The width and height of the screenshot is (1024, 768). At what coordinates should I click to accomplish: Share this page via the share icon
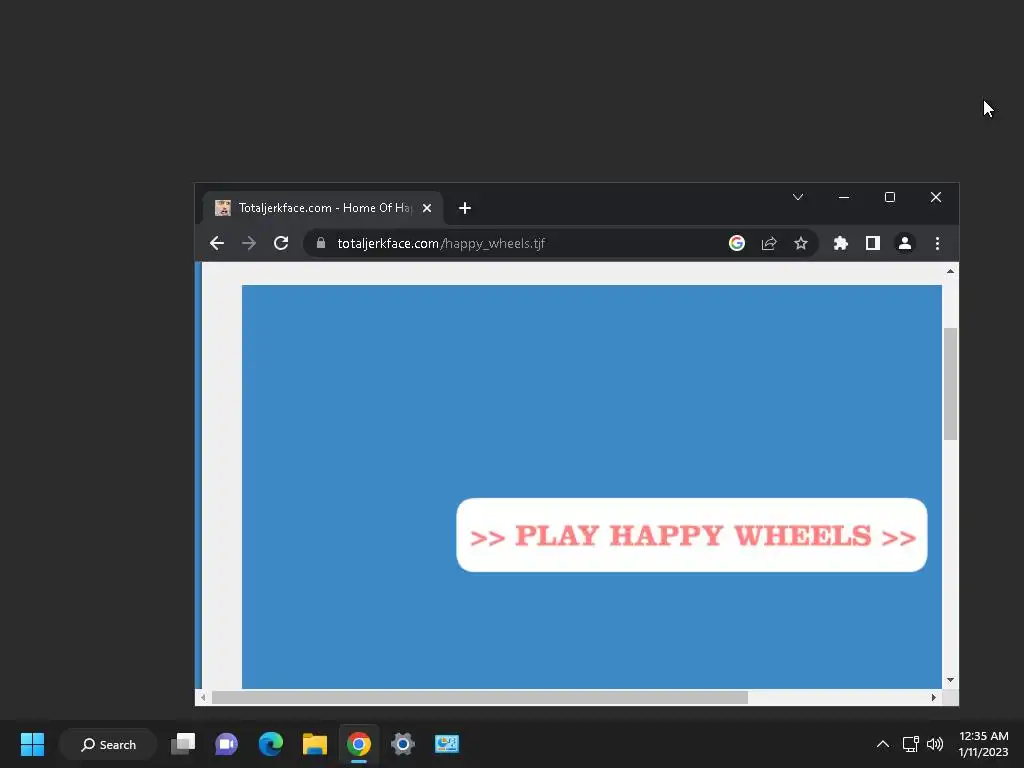click(769, 244)
